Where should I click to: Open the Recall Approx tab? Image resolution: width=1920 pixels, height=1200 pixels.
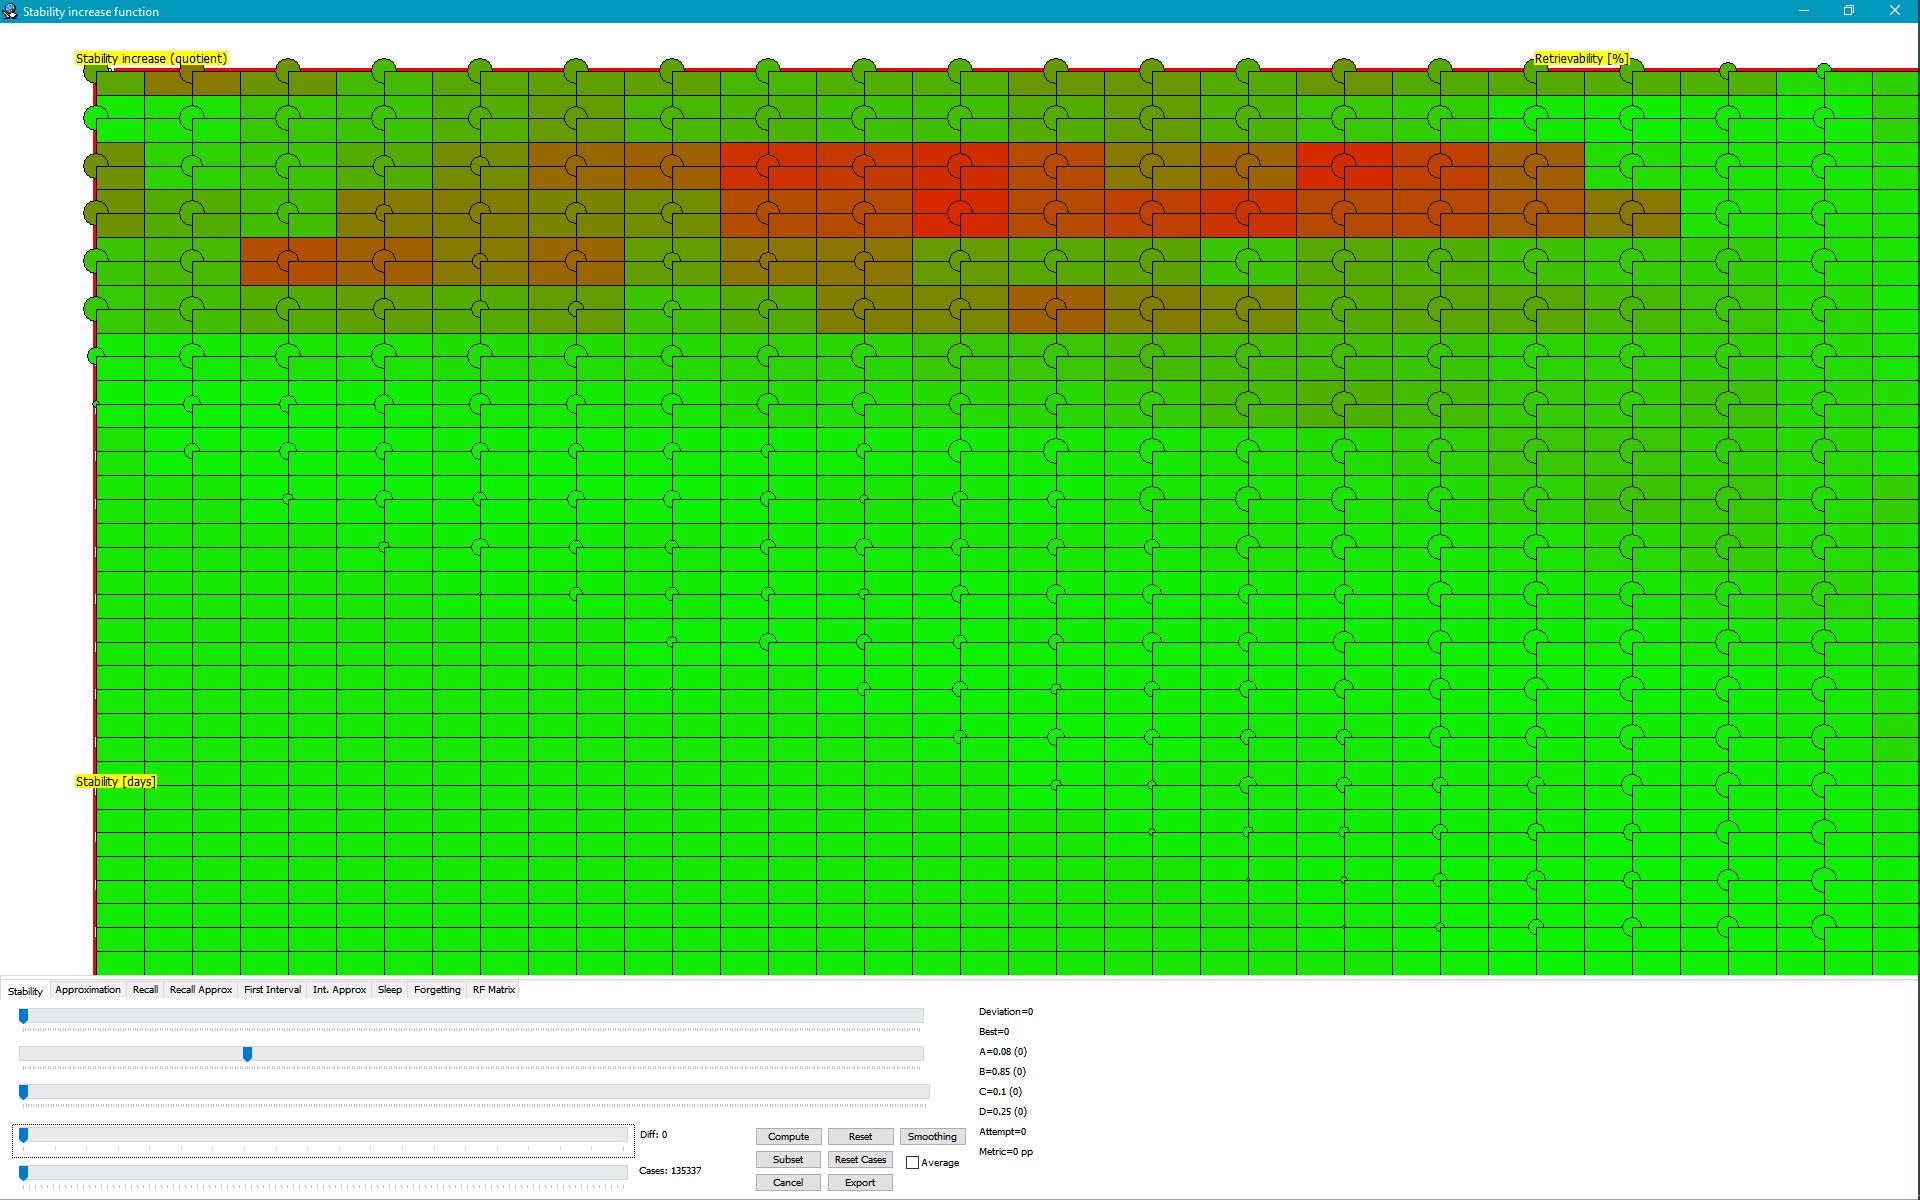pyautogui.click(x=200, y=989)
